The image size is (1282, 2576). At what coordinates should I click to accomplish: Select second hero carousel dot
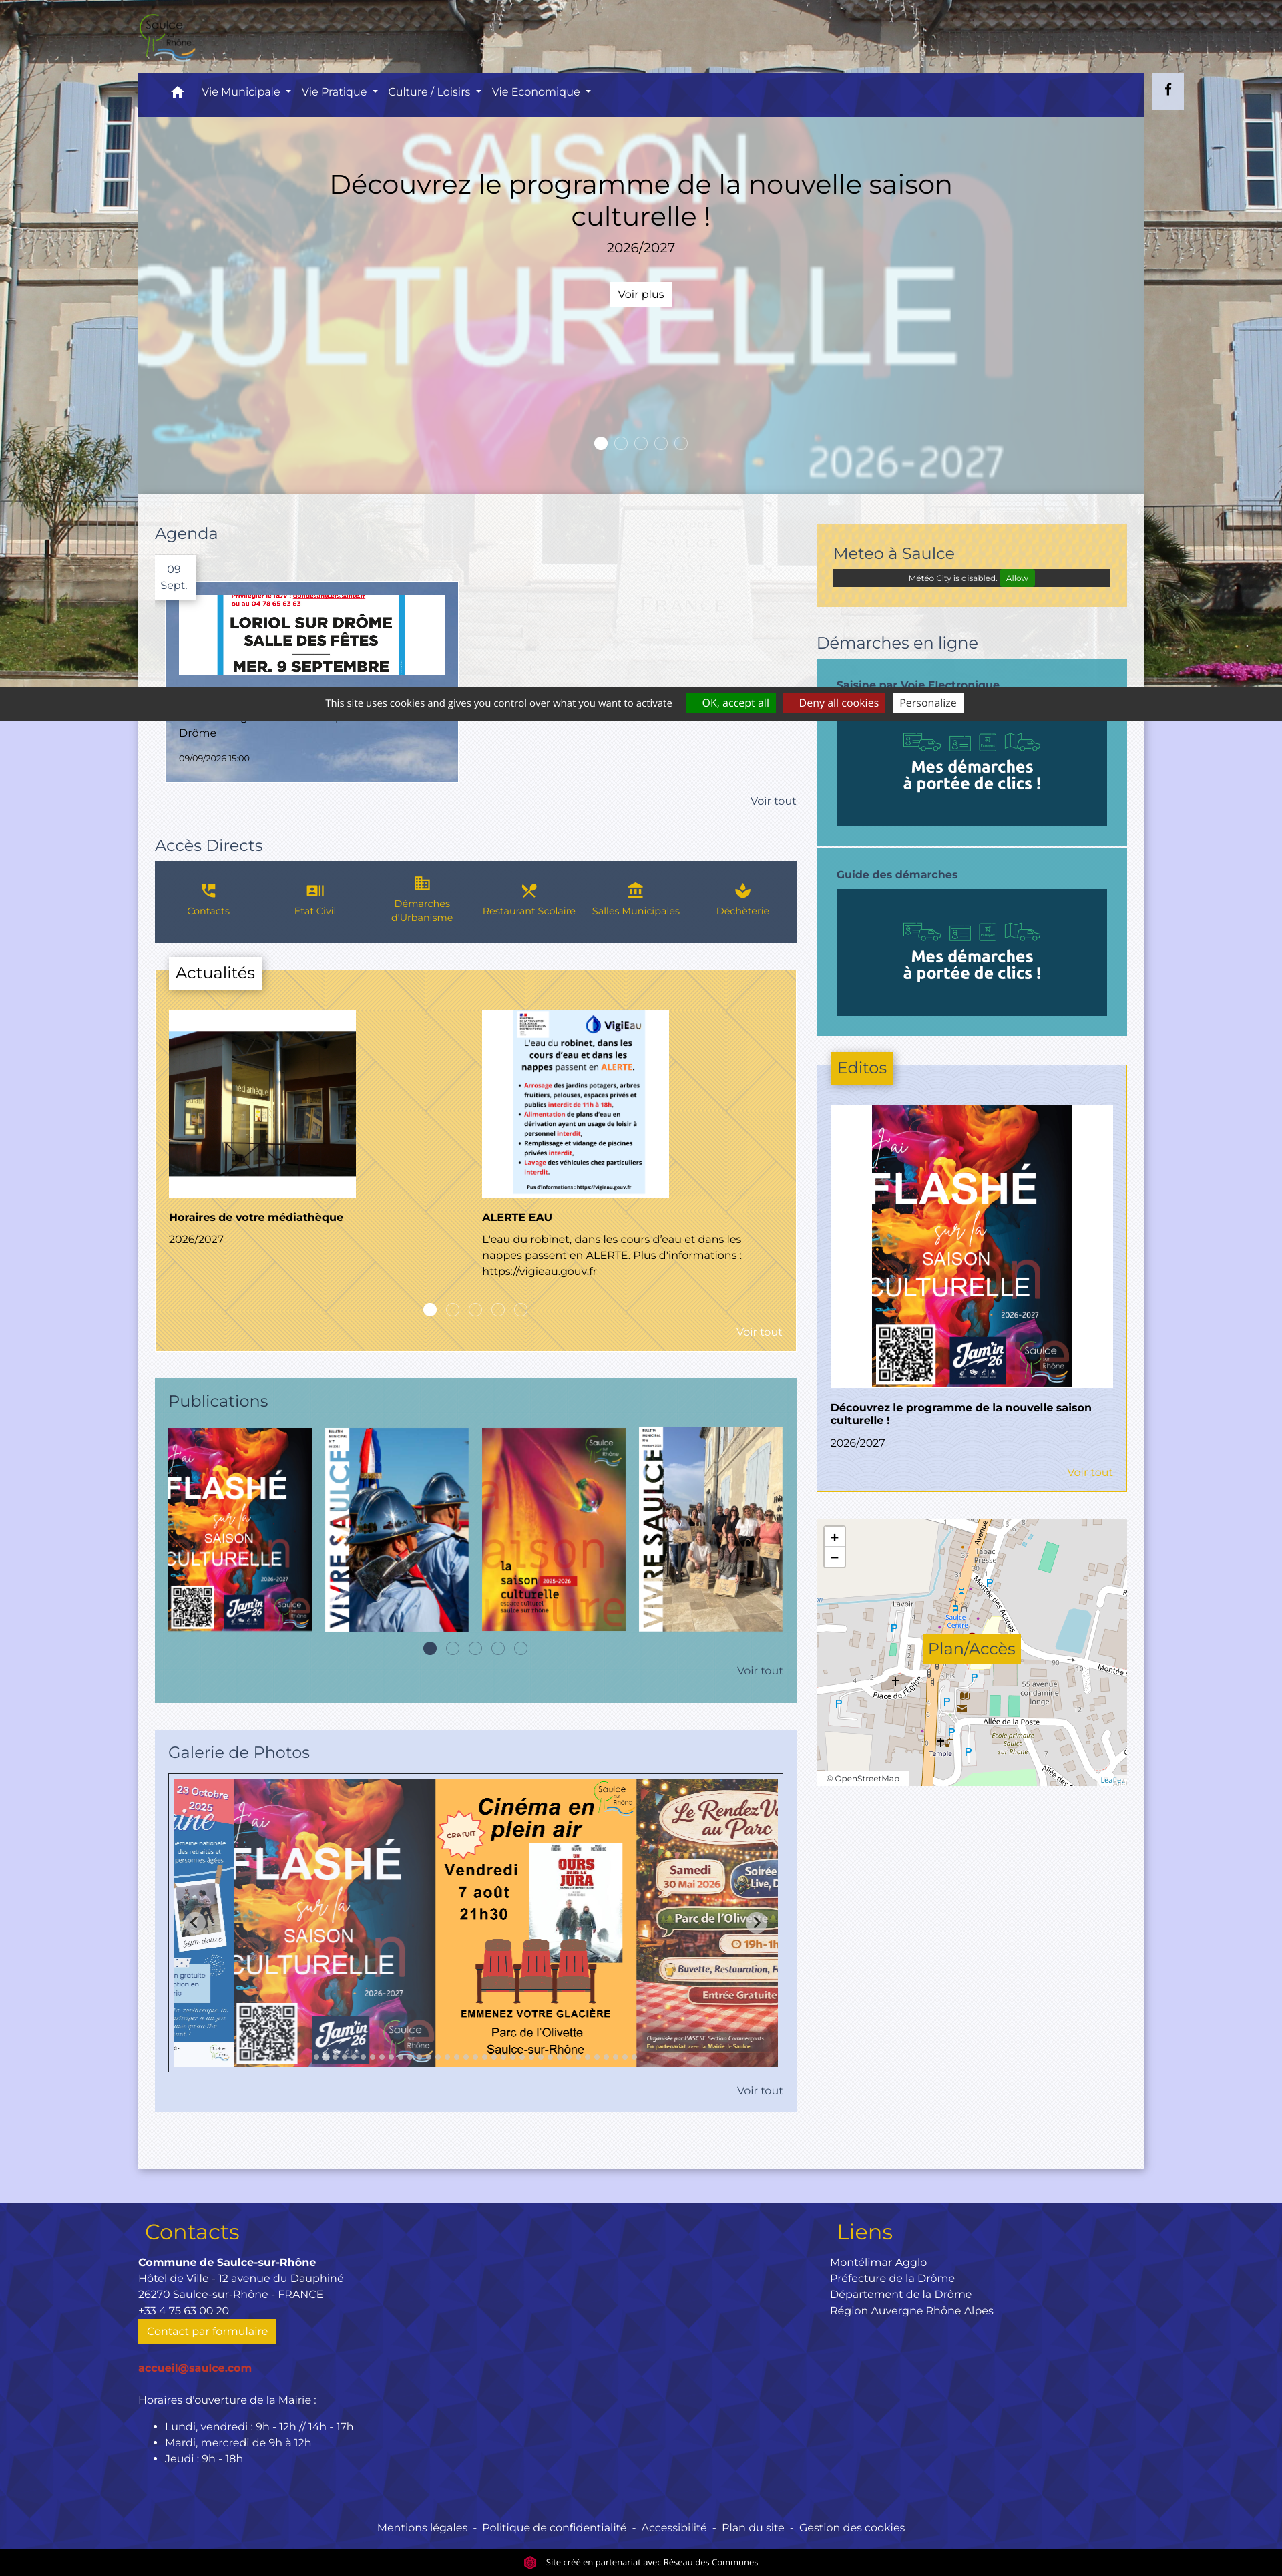(621, 443)
